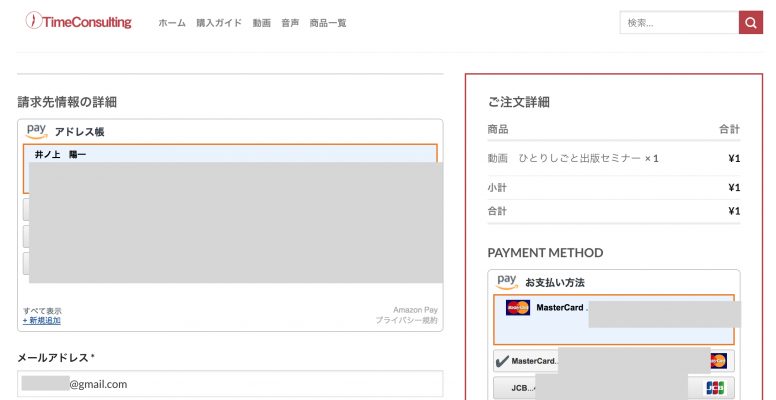Image resolution: width=776 pixels, height=400 pixels.
Task: Click the TimeConsulting logo
Action: point(79,21)
